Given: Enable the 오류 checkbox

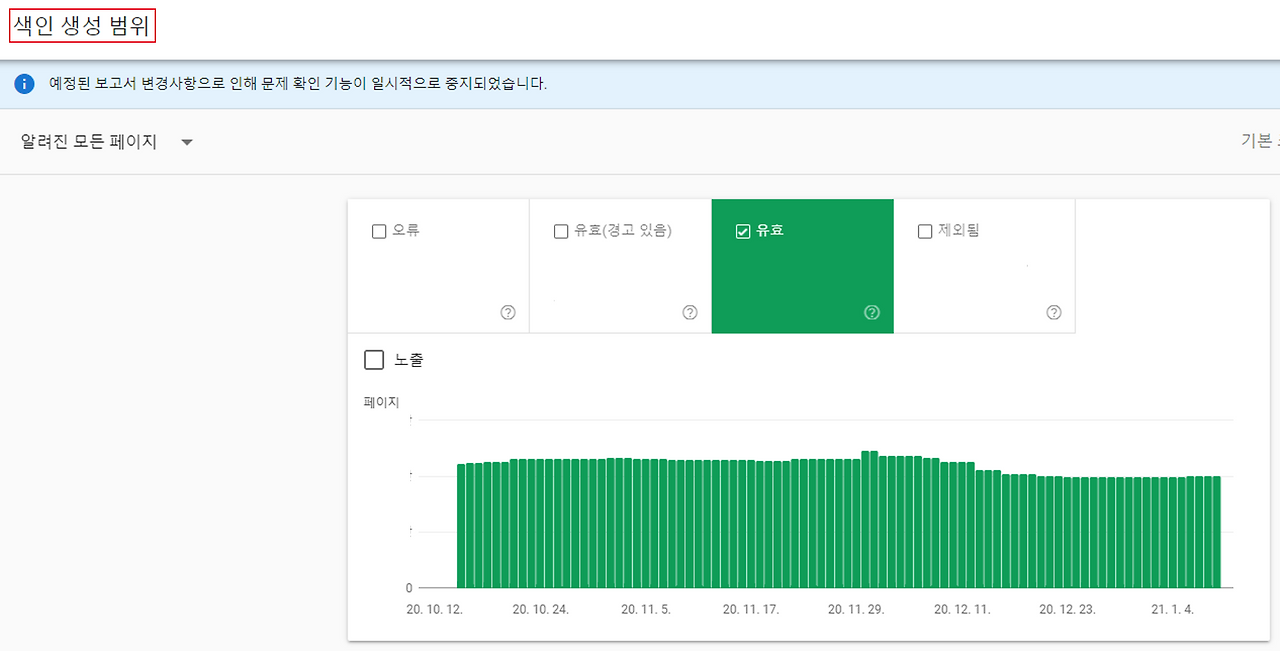Looking at the screenshot, I should coord(379,231).
